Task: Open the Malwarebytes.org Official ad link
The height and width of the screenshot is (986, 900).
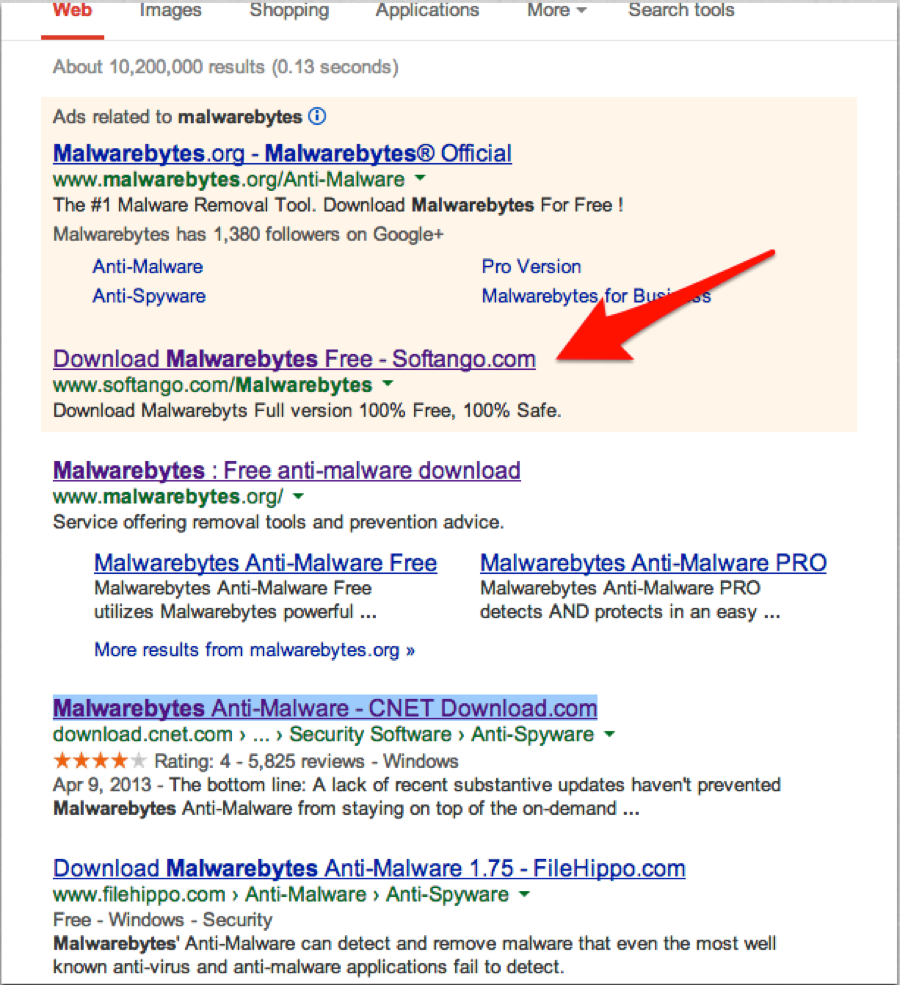Action: click(x=282, y=154)
